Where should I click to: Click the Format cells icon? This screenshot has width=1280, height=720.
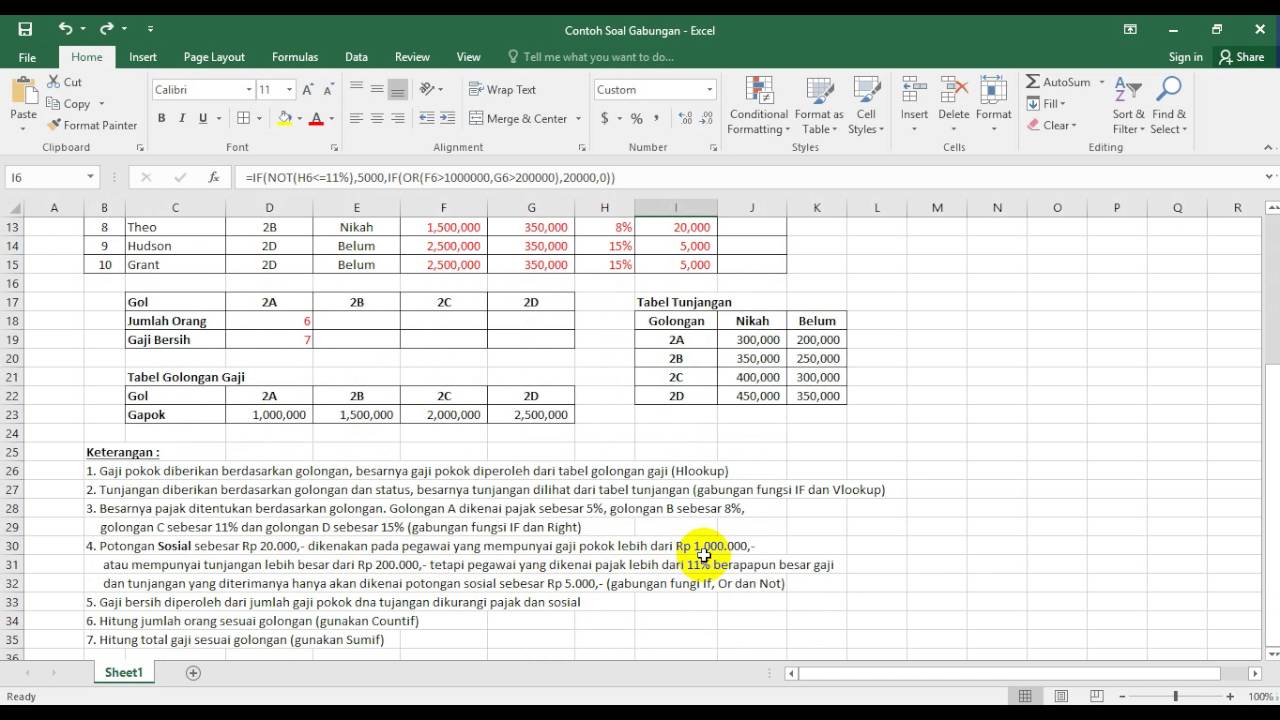[x=994, y=91]
